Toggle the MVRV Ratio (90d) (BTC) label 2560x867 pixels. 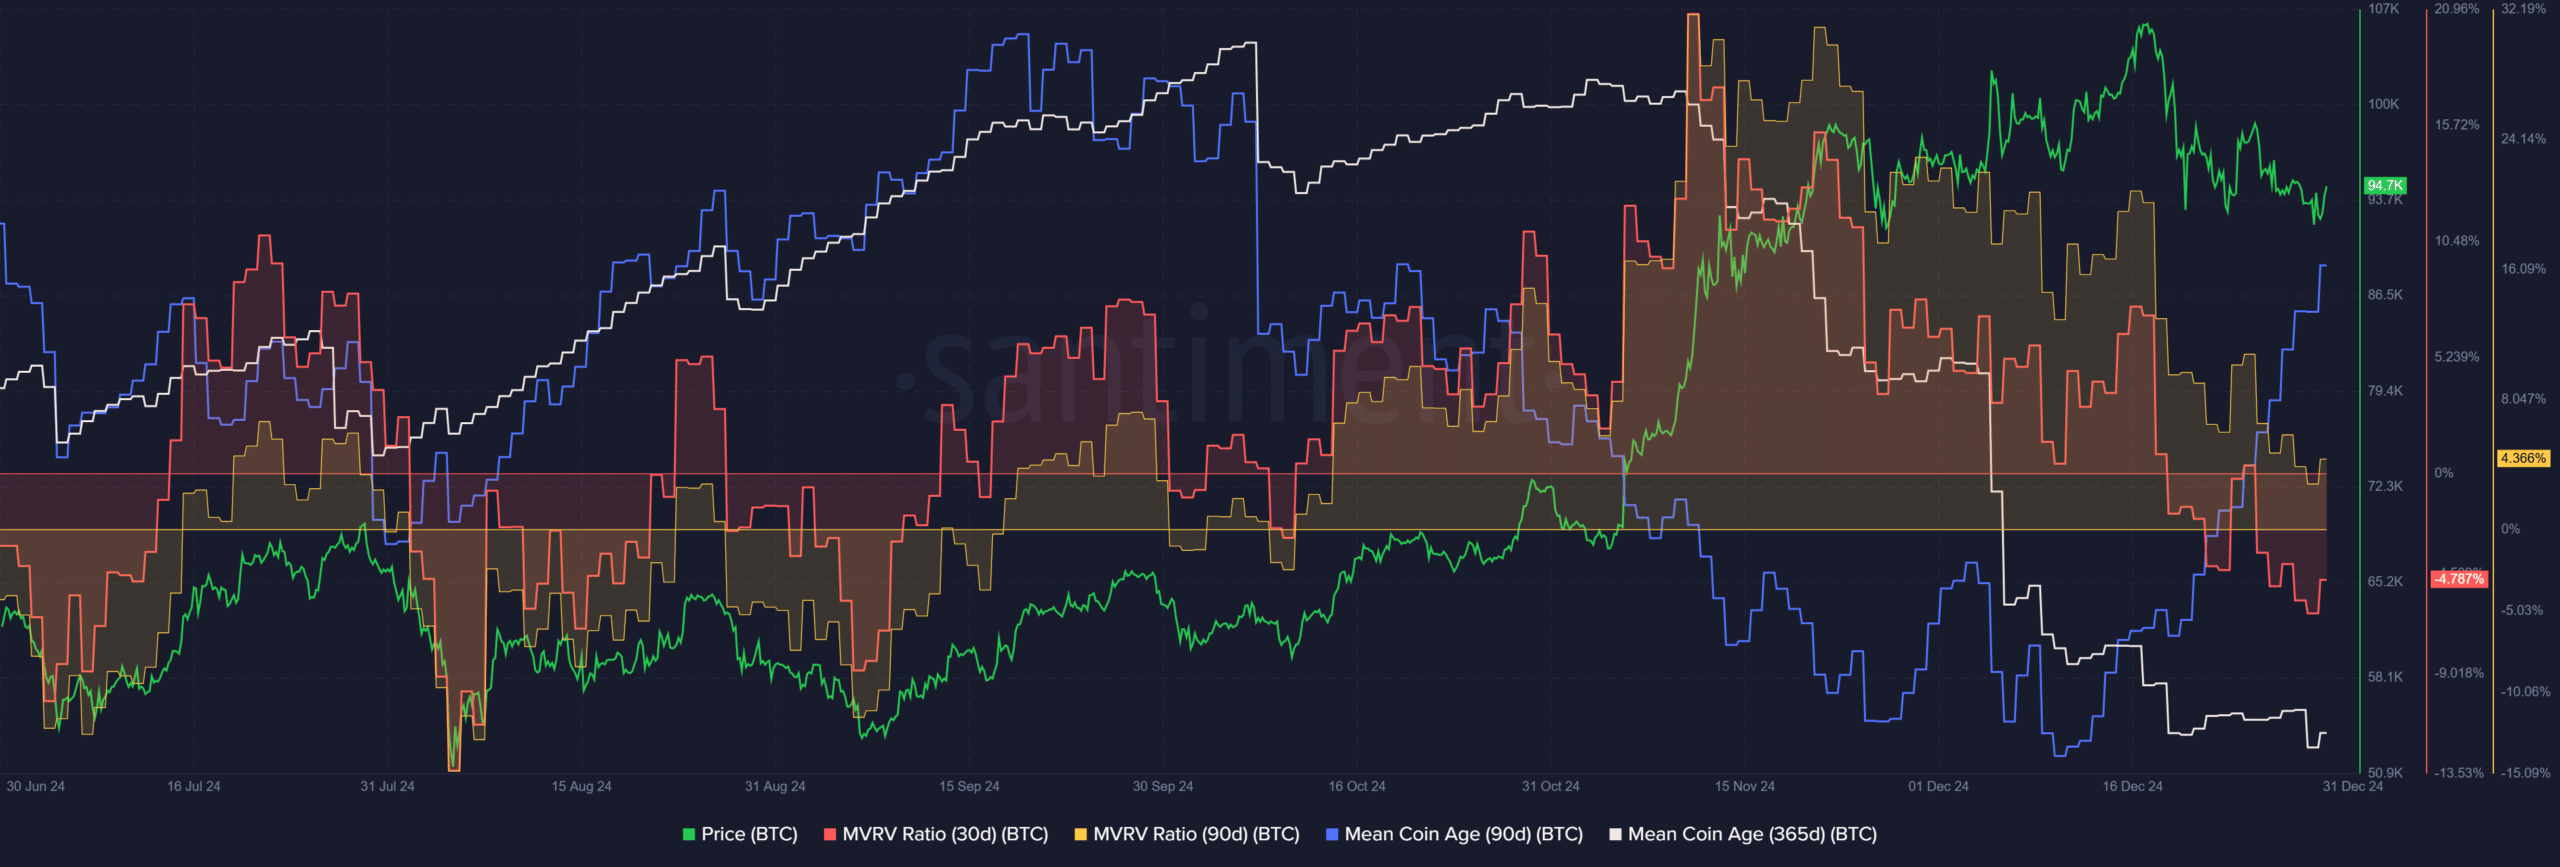pos(1196,834)
